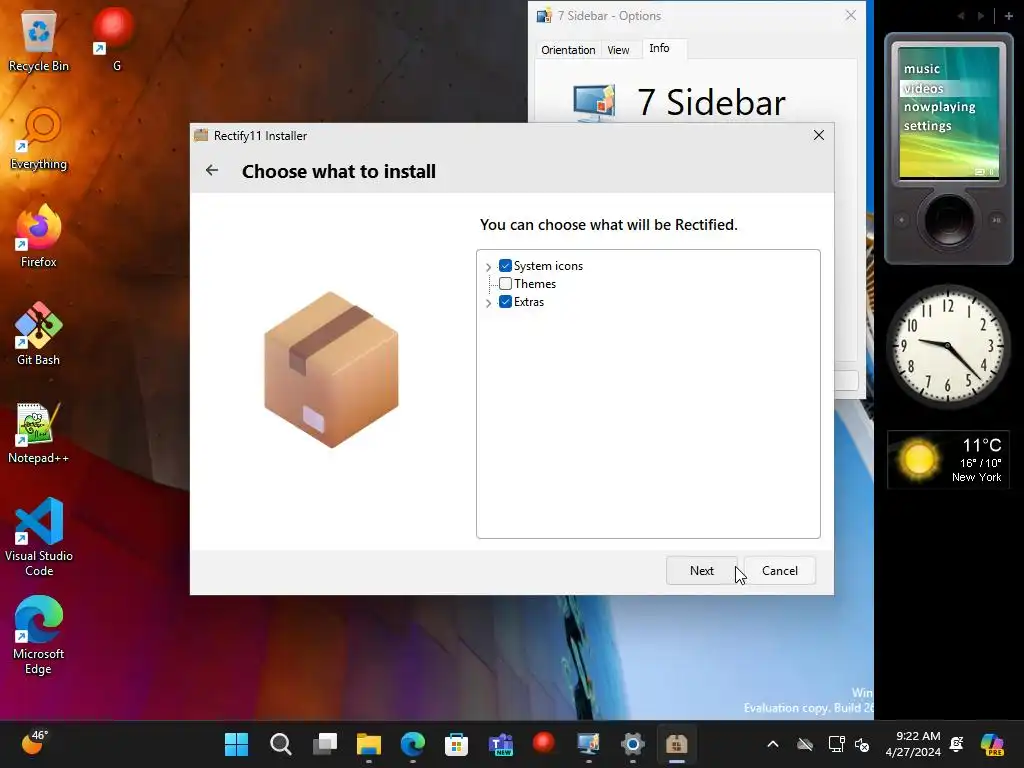Viewport: 1024px width, 768px height.
Task: Click the Next button
Action: (x=701, y=571)
